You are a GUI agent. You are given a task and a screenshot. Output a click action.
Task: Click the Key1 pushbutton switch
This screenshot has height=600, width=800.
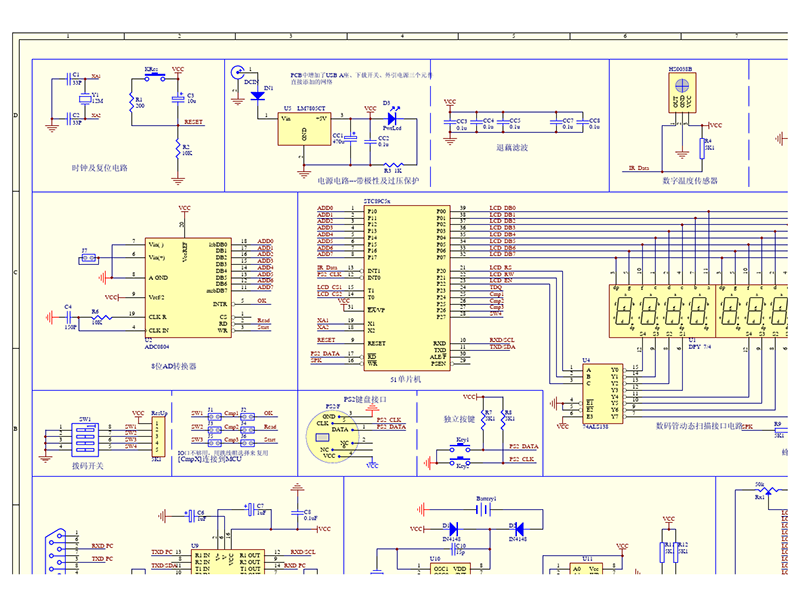[x=460, y=448]
